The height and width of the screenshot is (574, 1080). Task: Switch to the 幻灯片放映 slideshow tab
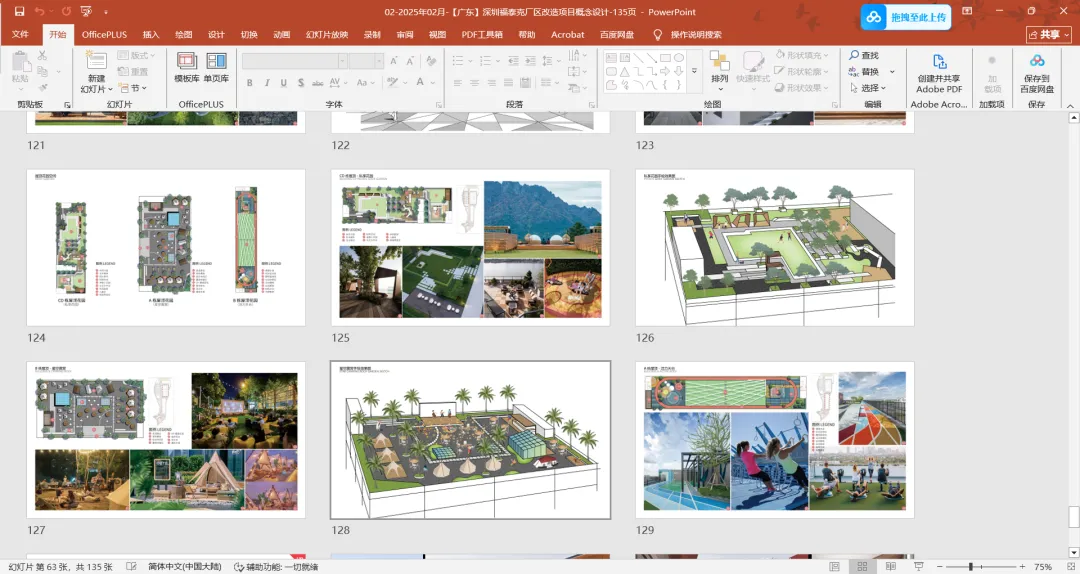click(327, 34)
